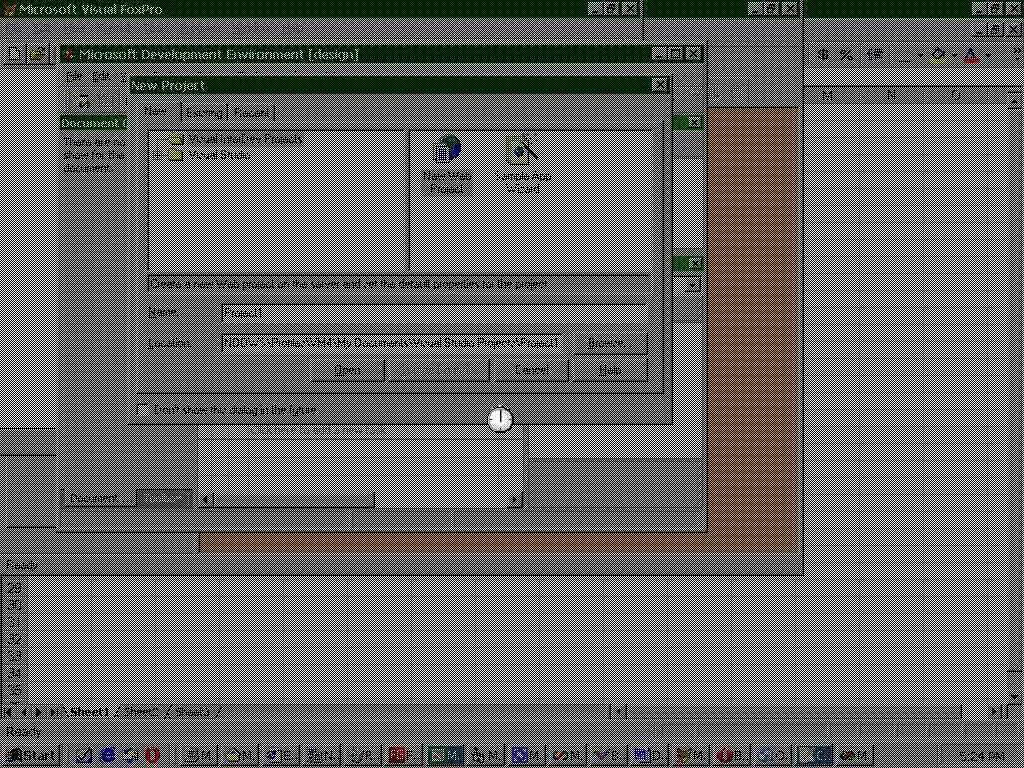The image size is (1024, 768).
Task: Select the Sample App Wizard icon
Action: click(523, 165)
